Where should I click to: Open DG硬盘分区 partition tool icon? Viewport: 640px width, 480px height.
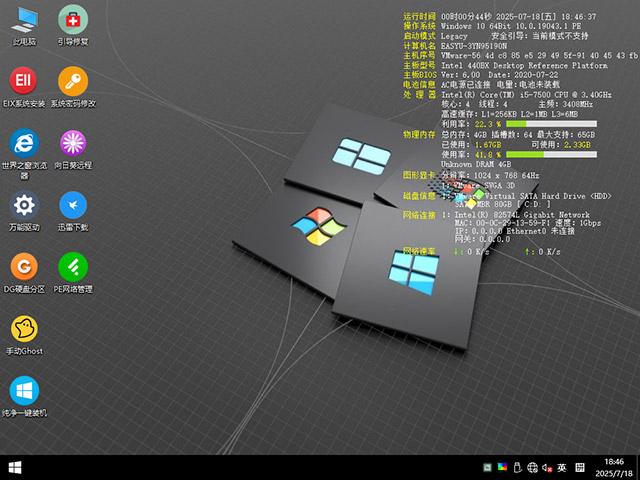click(x=24, y=273)
